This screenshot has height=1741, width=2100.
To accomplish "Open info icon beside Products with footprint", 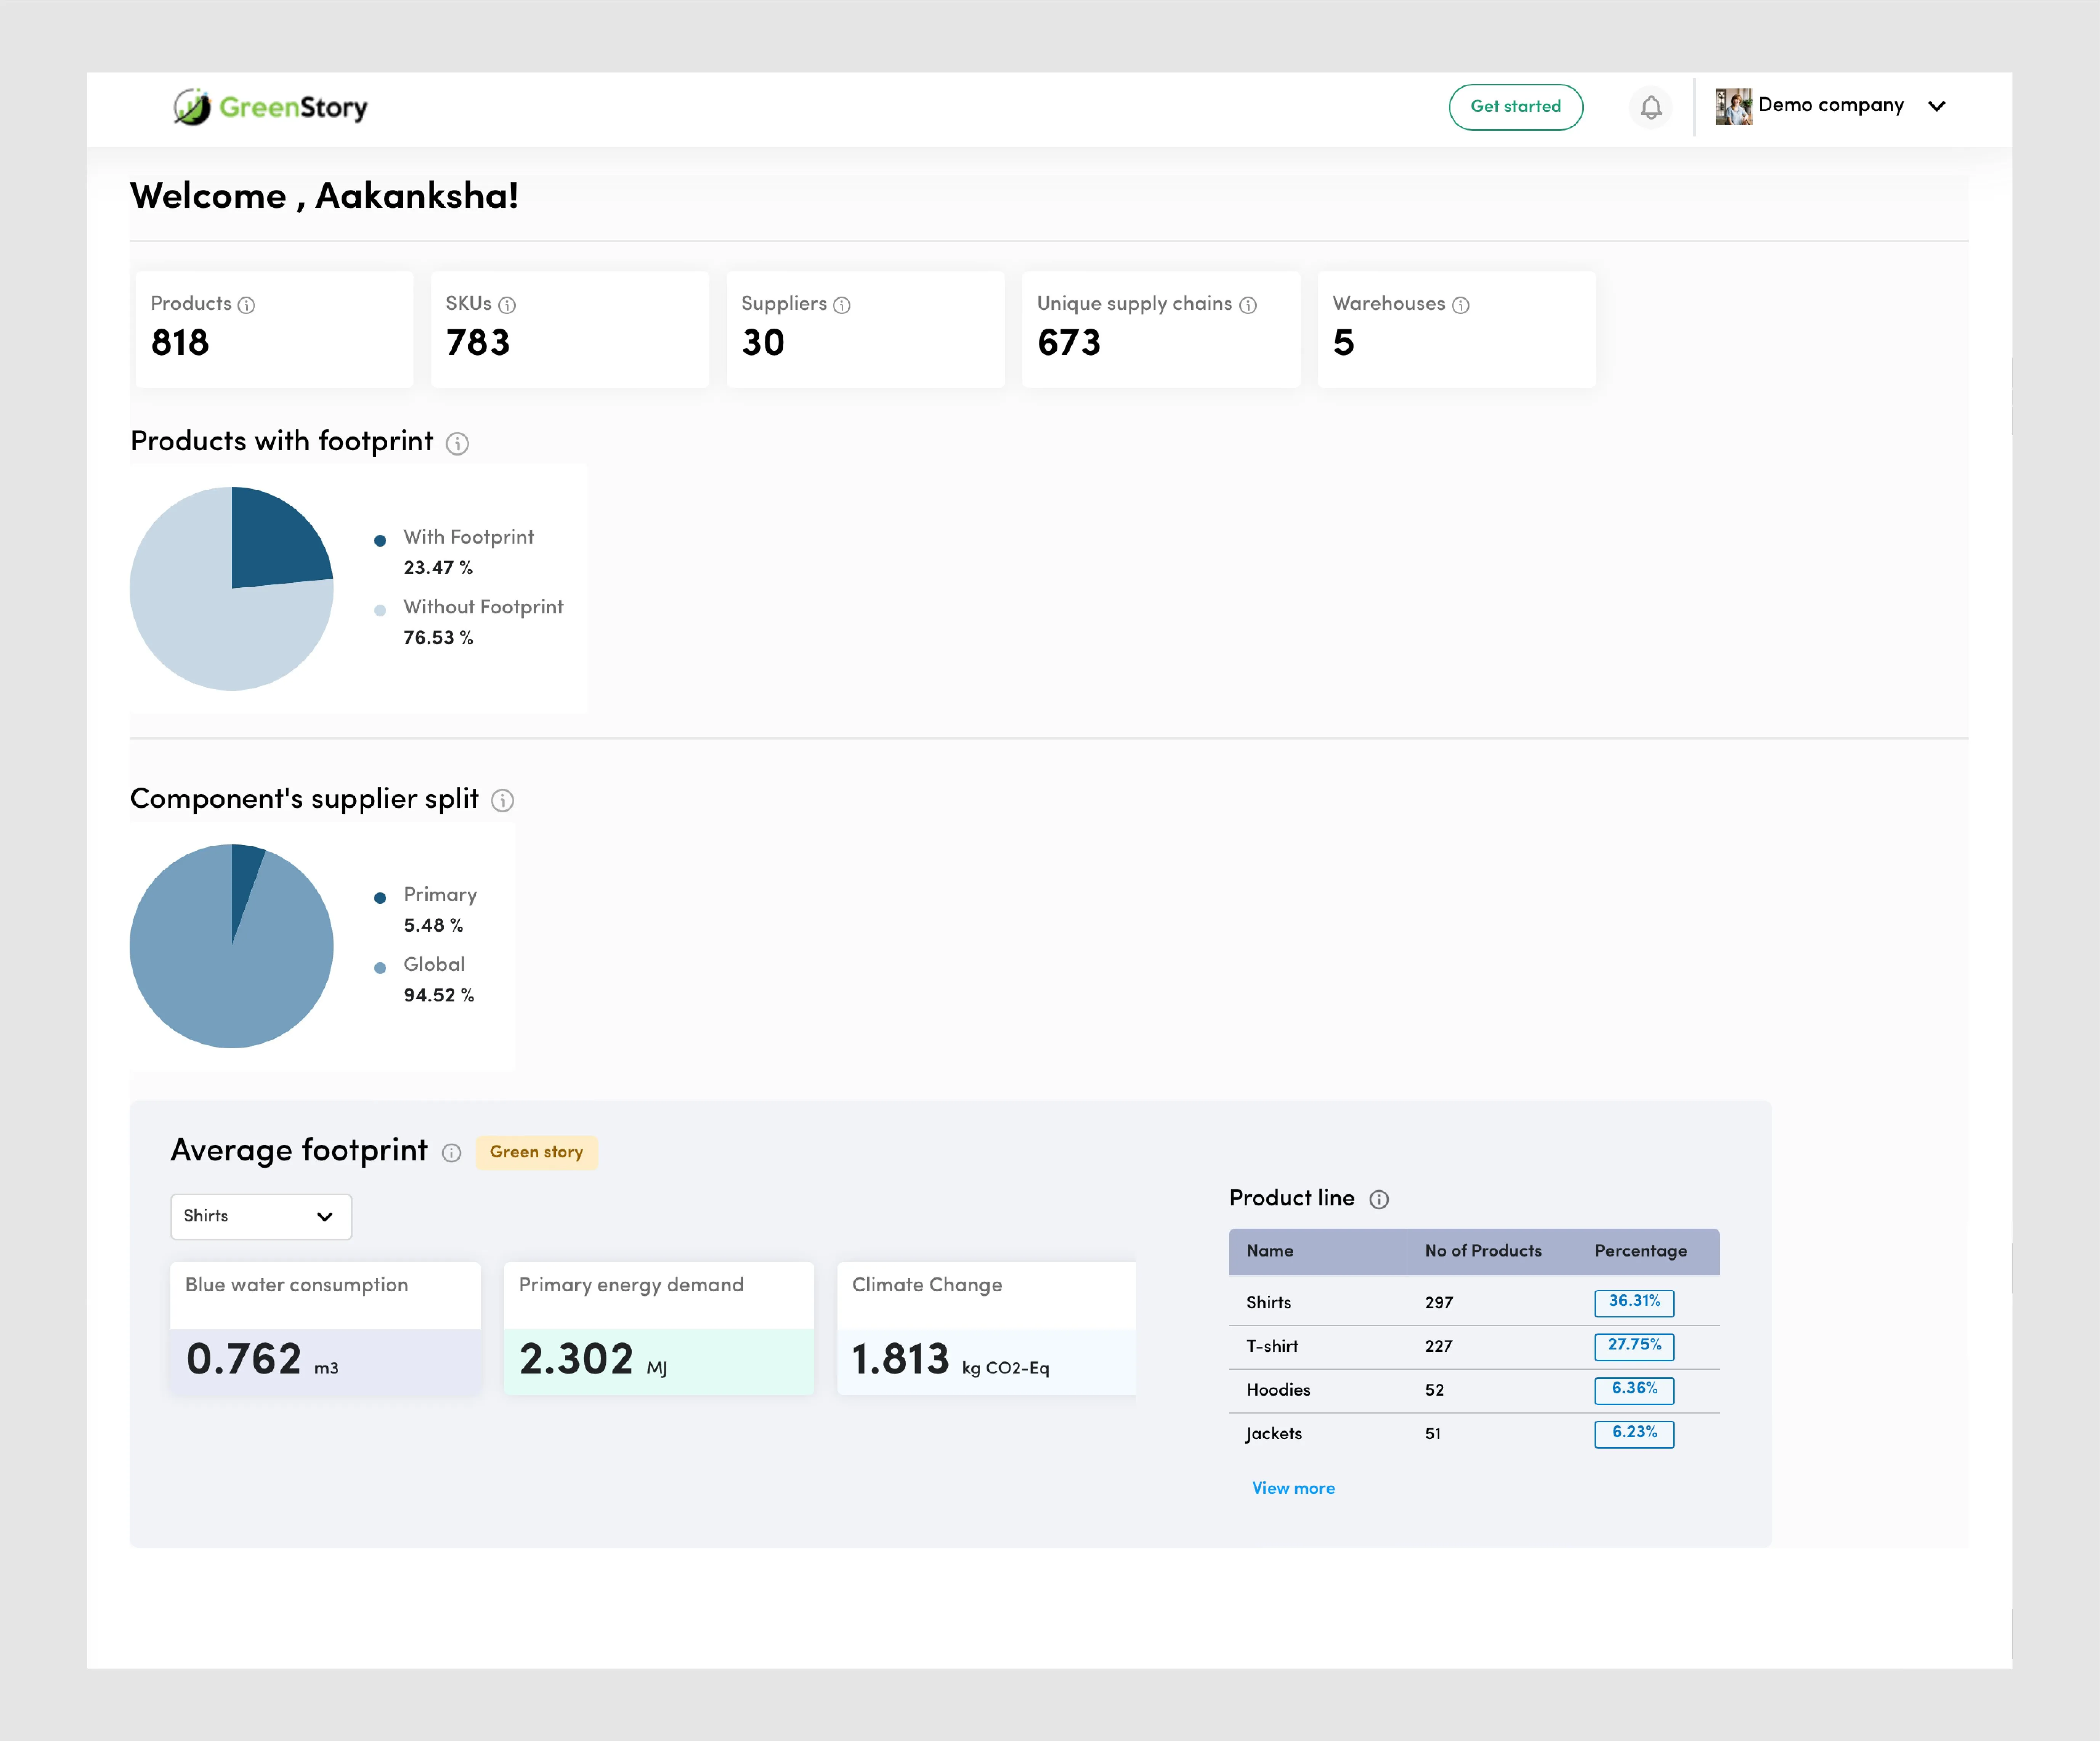I will point(457,443).
